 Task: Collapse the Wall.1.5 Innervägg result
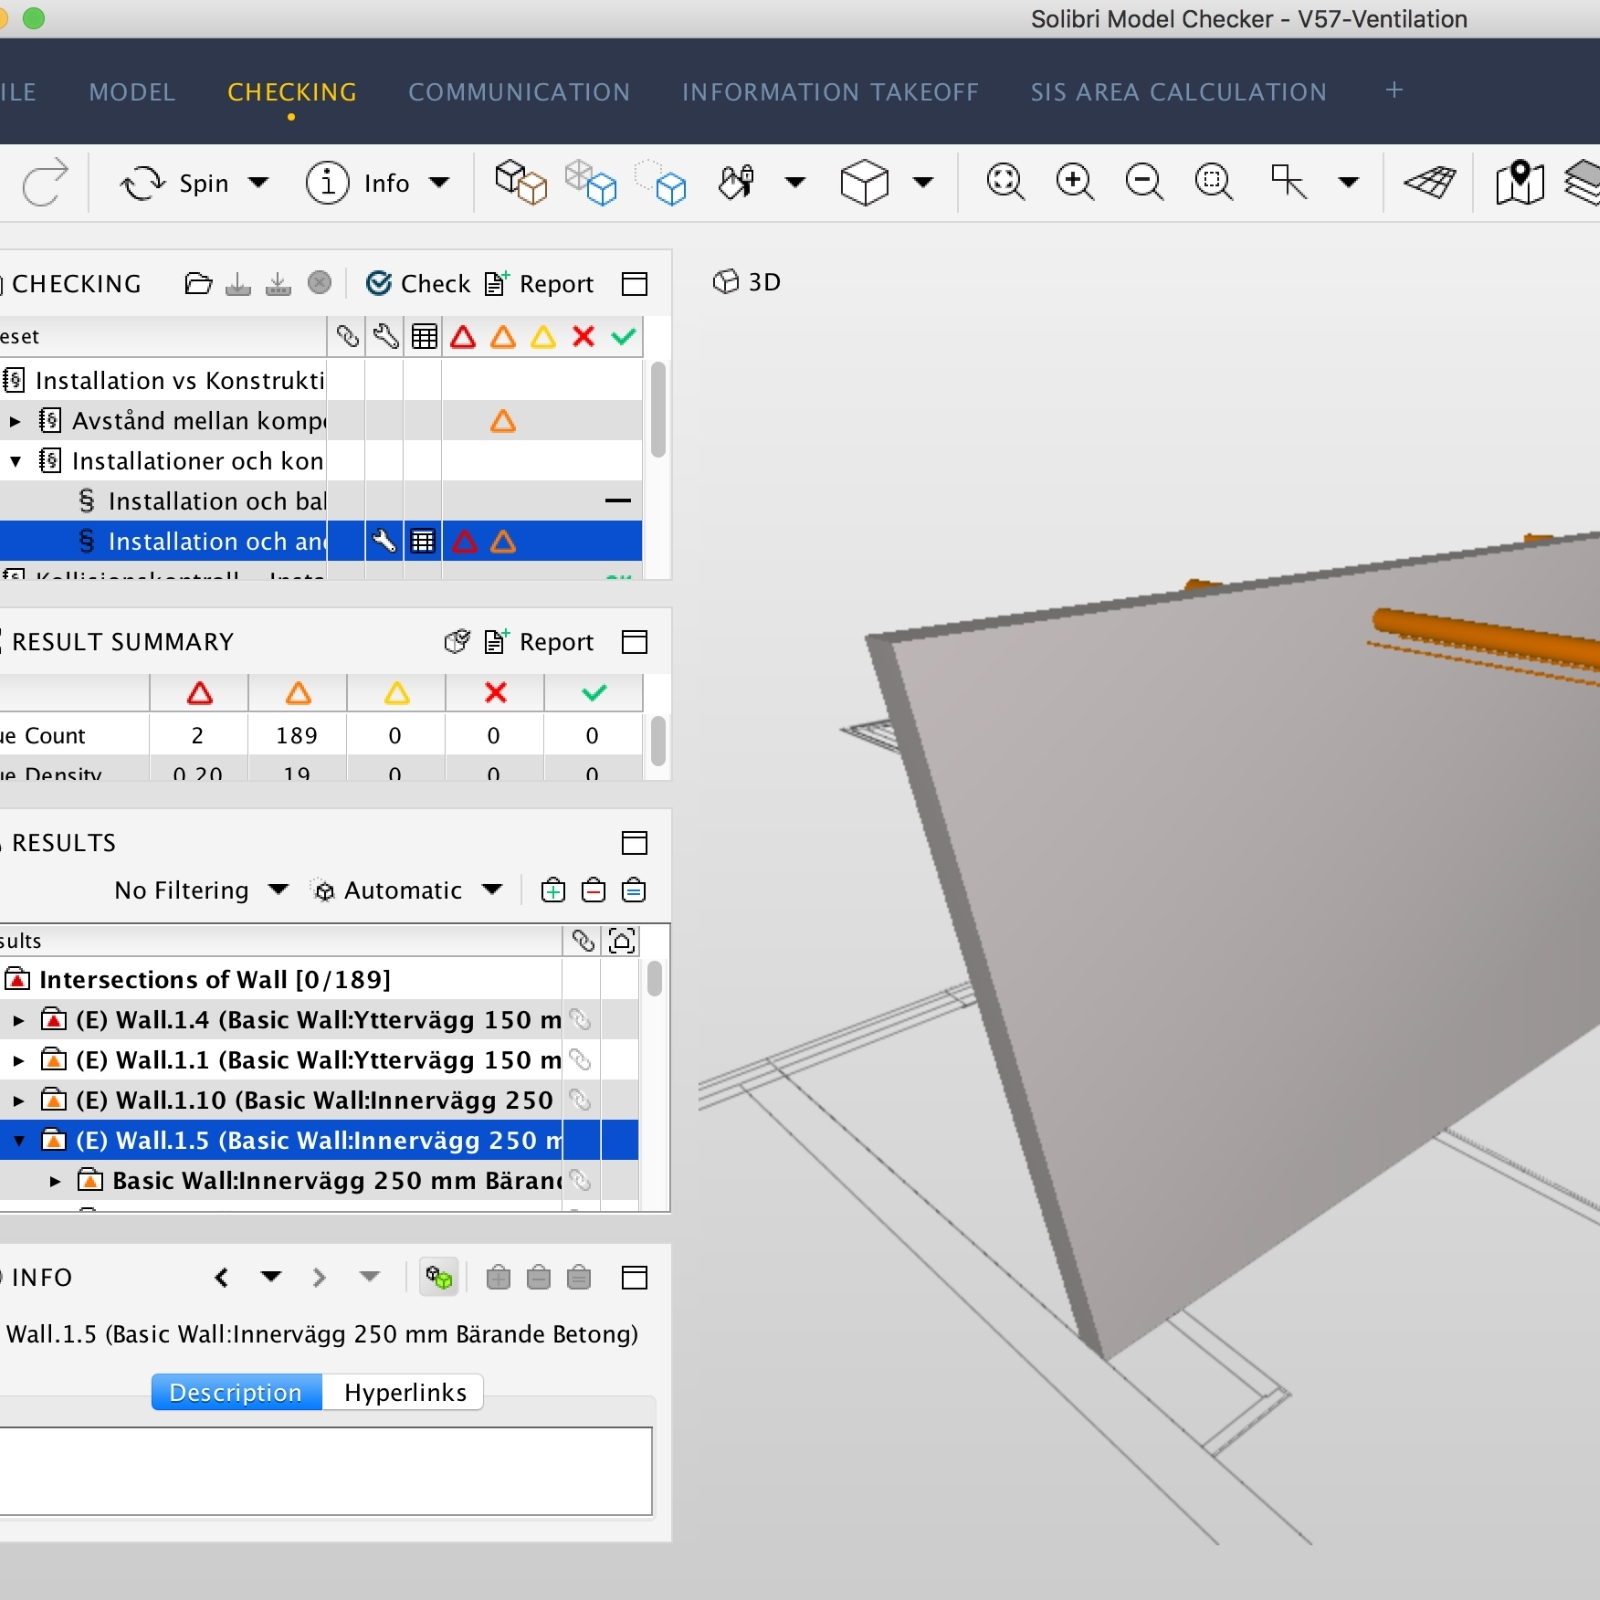pos(18,1141)
